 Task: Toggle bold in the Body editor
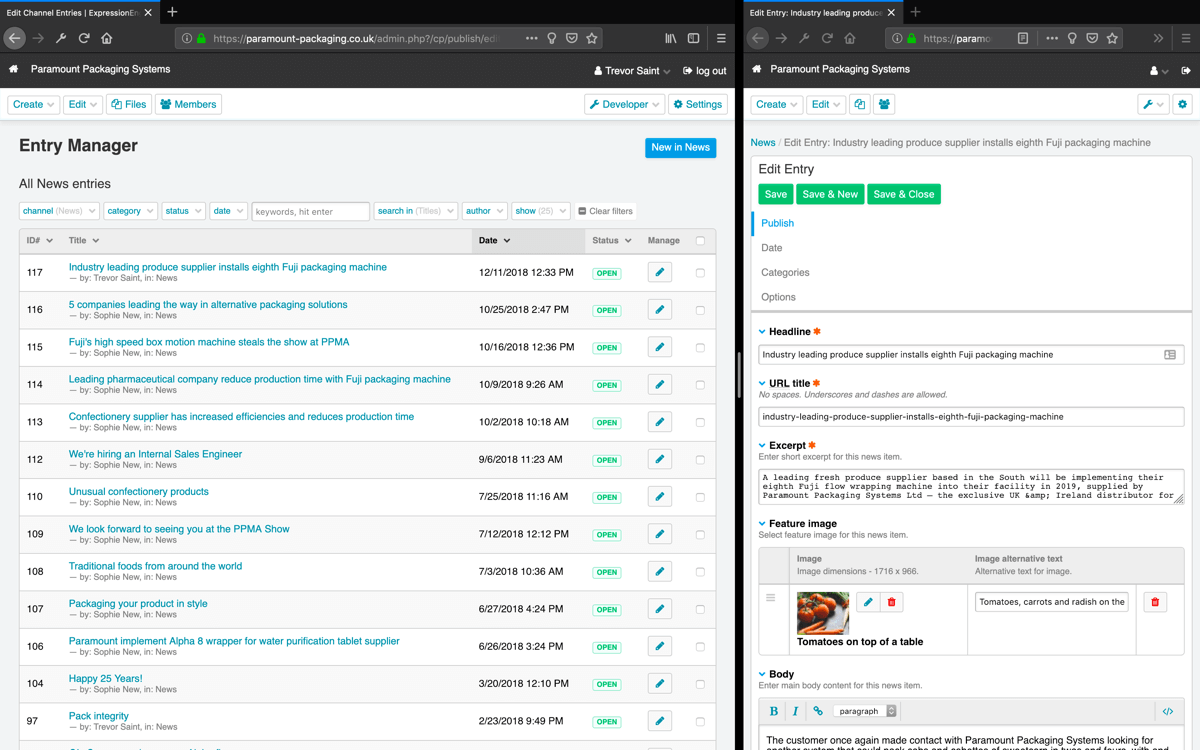coord(774,711)
